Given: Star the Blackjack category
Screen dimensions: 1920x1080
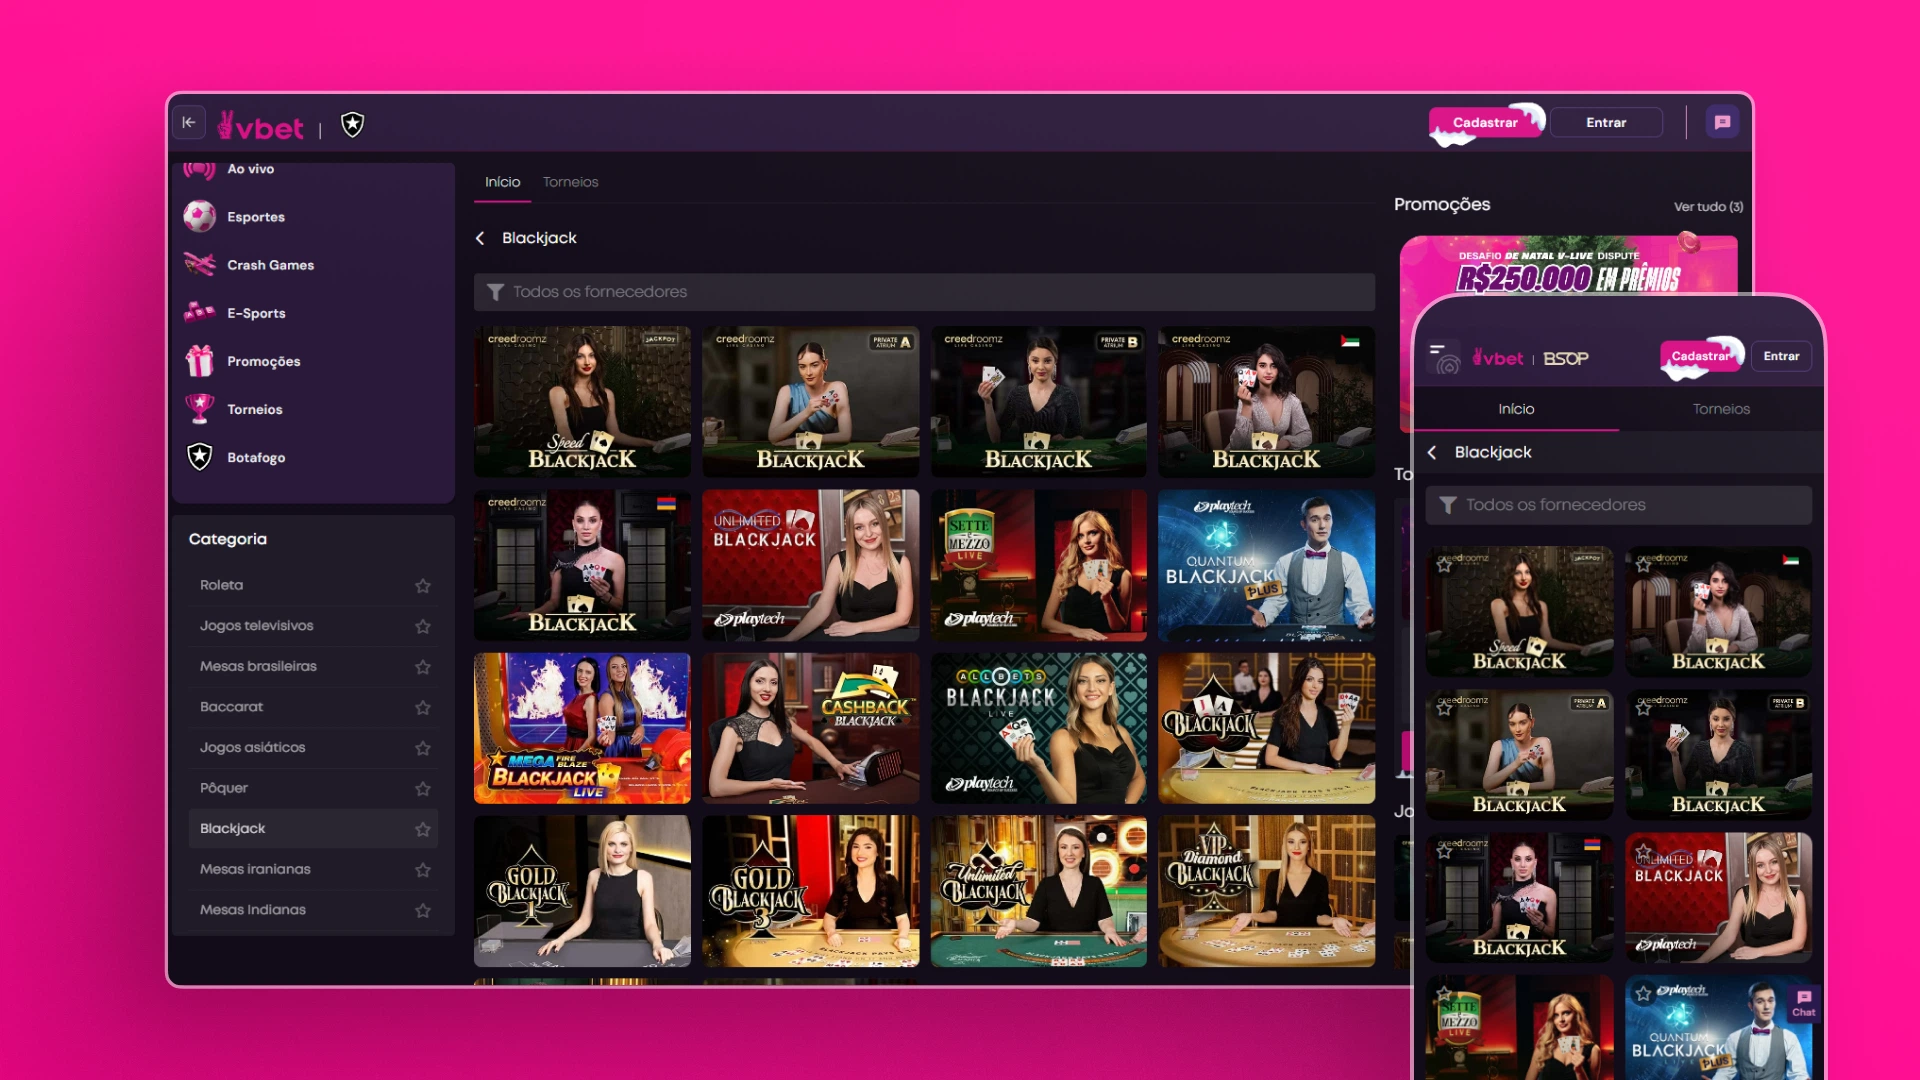Looking at the screenshot, I should (x=423, y=829).
